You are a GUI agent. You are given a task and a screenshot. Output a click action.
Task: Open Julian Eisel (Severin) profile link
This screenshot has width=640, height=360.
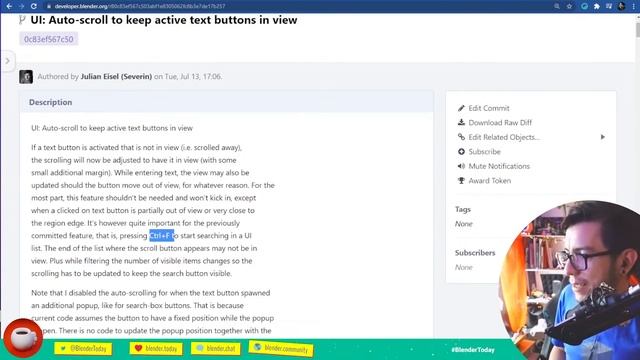pyautogui.click(x=116, y=76)
